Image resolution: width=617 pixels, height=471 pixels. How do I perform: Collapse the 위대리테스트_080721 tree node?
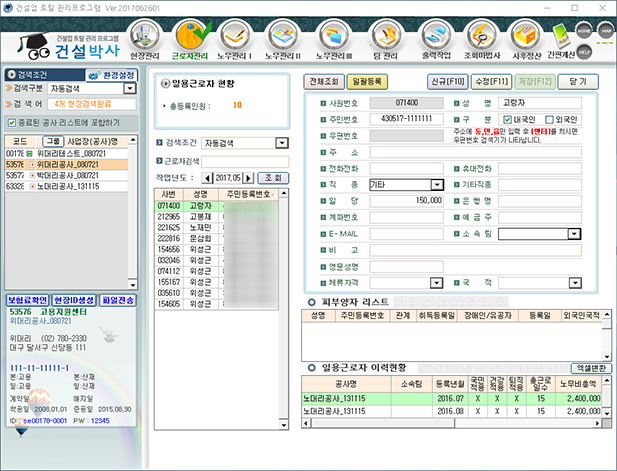(x=30, y=153)
